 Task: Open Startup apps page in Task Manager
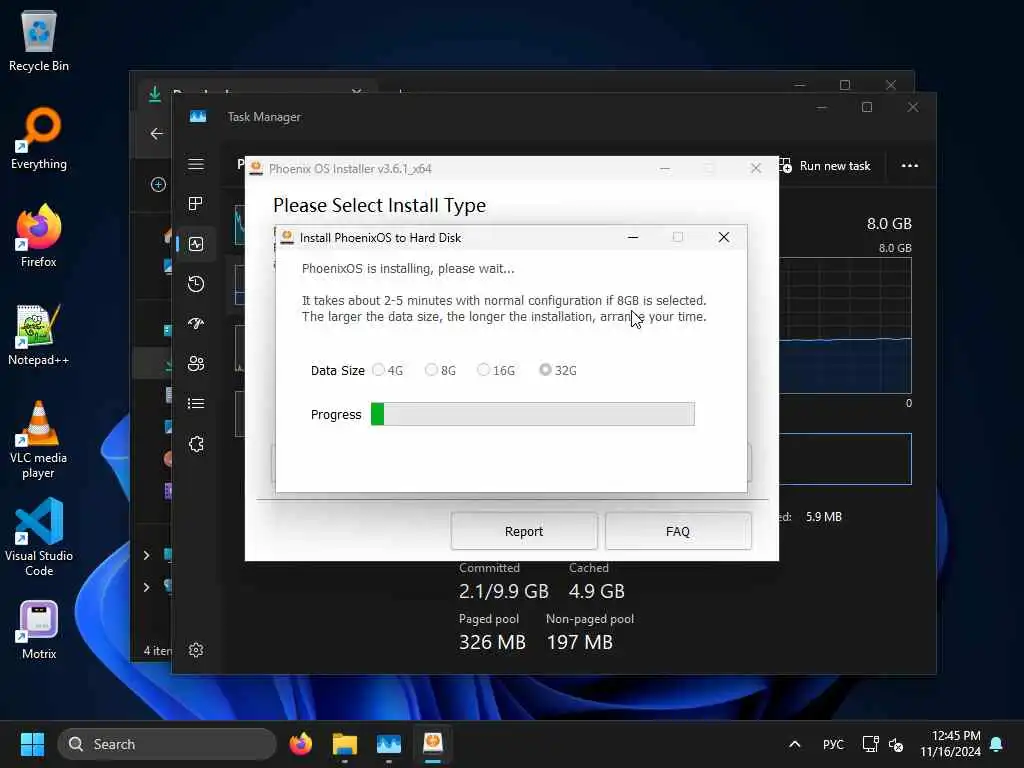click(196, 323)
